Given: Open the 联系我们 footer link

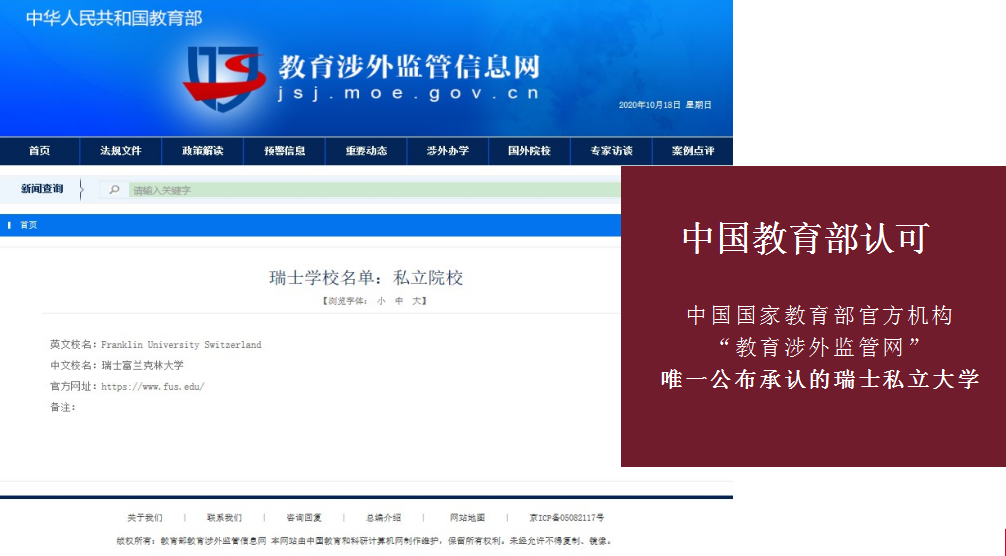Looking at the screenshot, I should (x=225, y=518).
